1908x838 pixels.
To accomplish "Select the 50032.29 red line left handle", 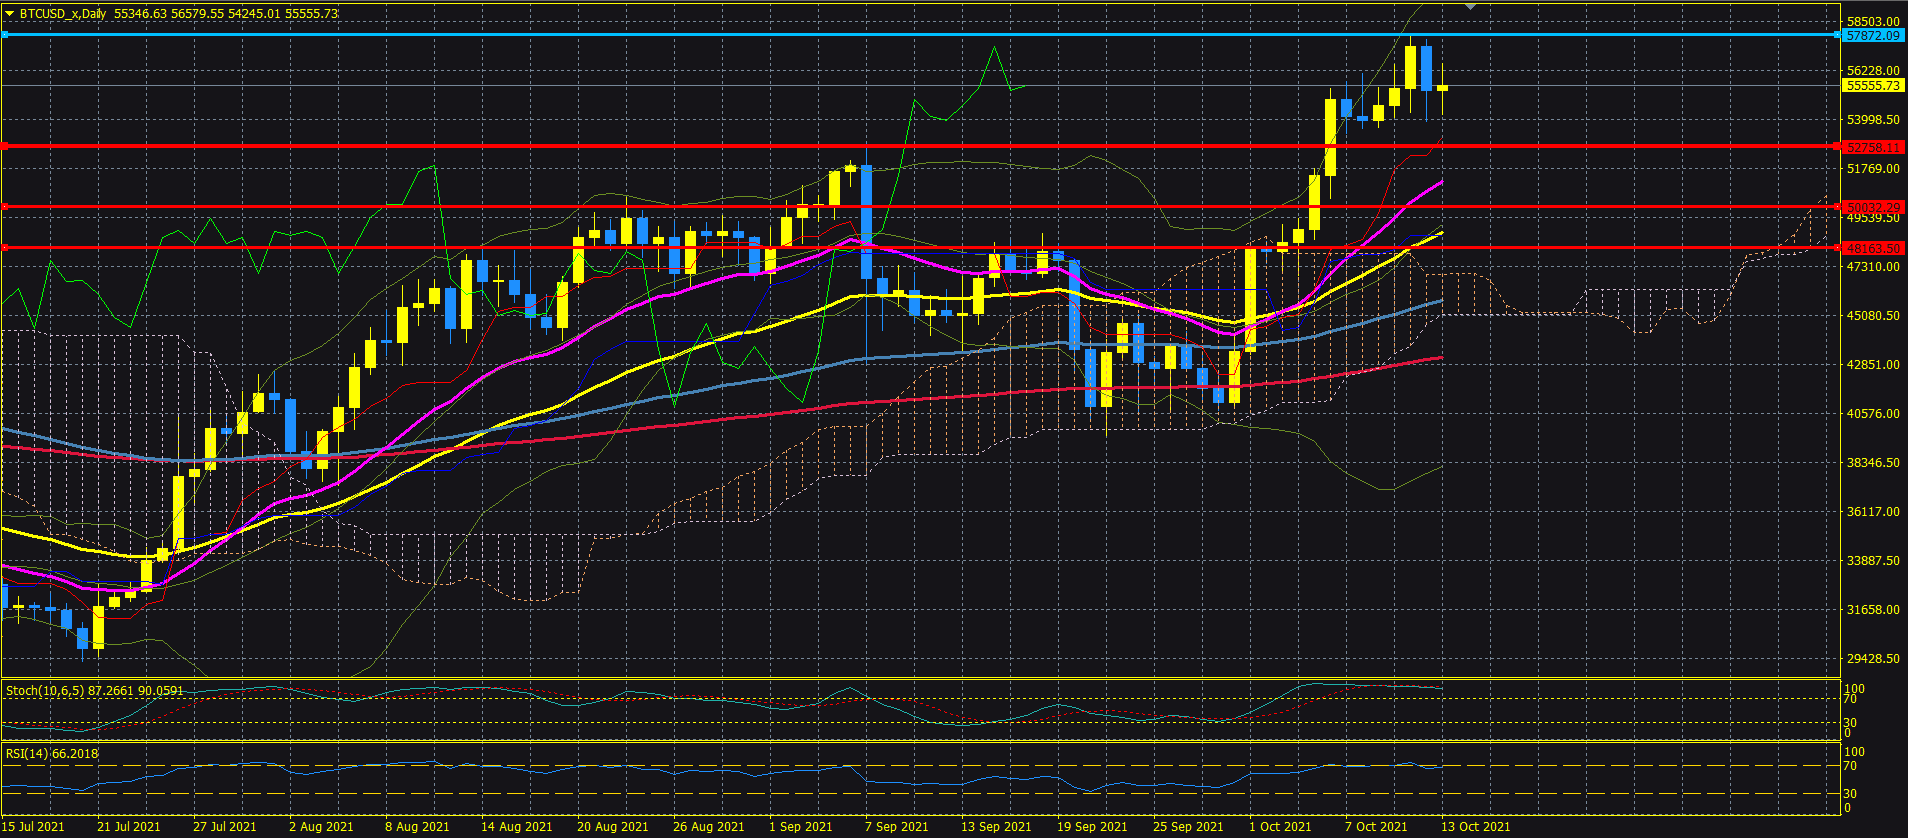I will click(x=5, y=207).
